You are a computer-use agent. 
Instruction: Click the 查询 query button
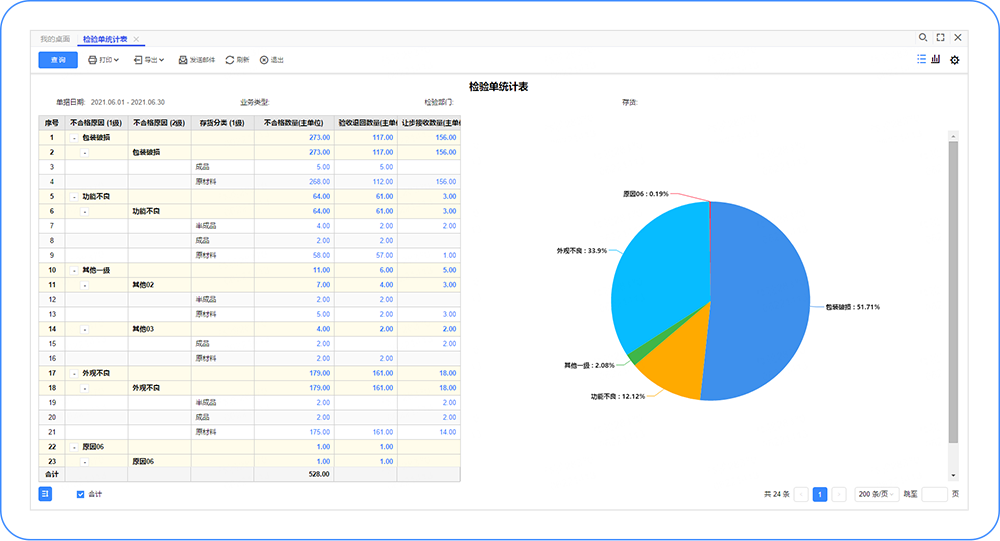[x=58, y=60]
